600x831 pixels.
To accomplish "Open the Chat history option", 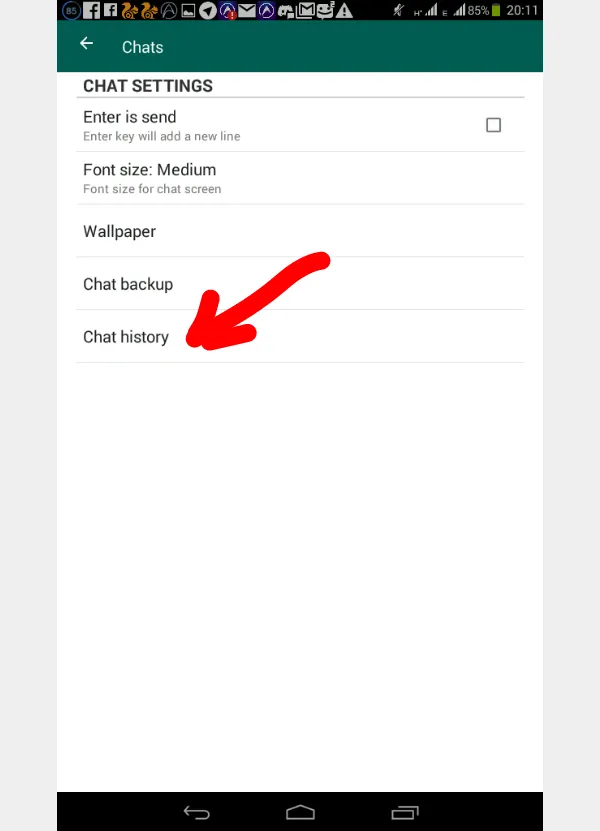I will (300, 337).
